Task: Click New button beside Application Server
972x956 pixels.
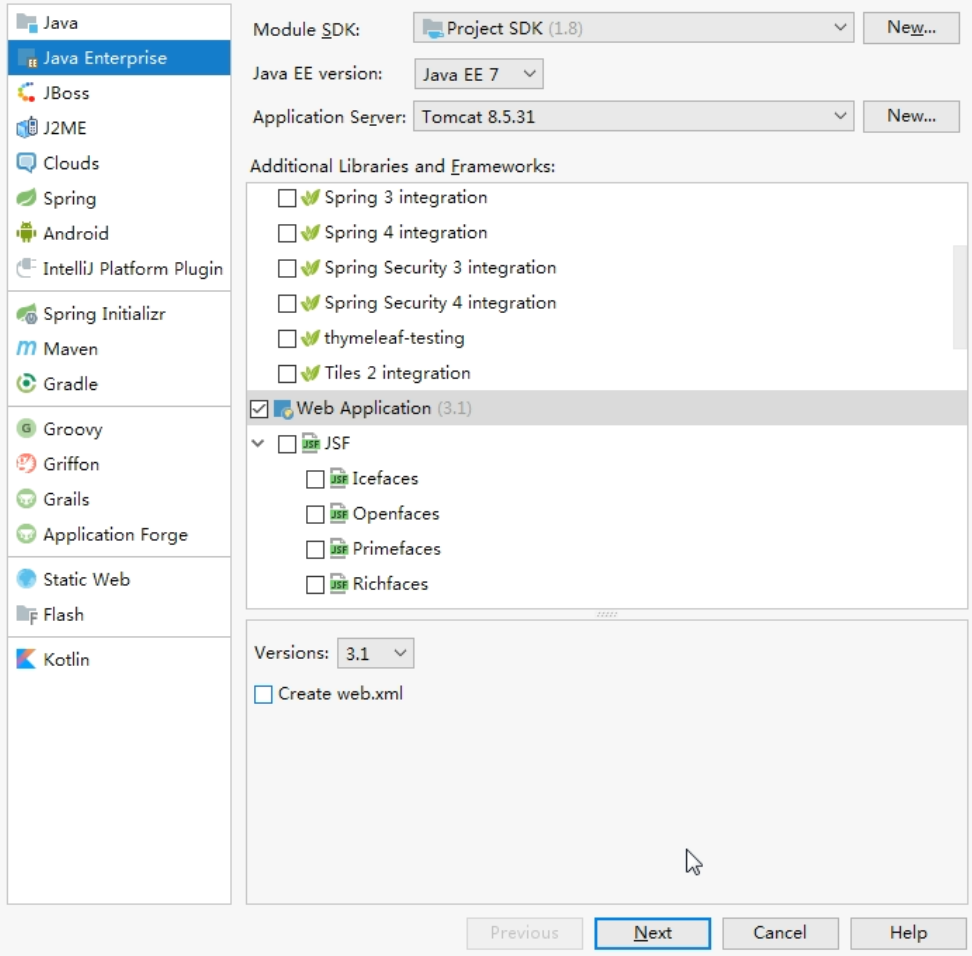Action: (x=911, y=116)
